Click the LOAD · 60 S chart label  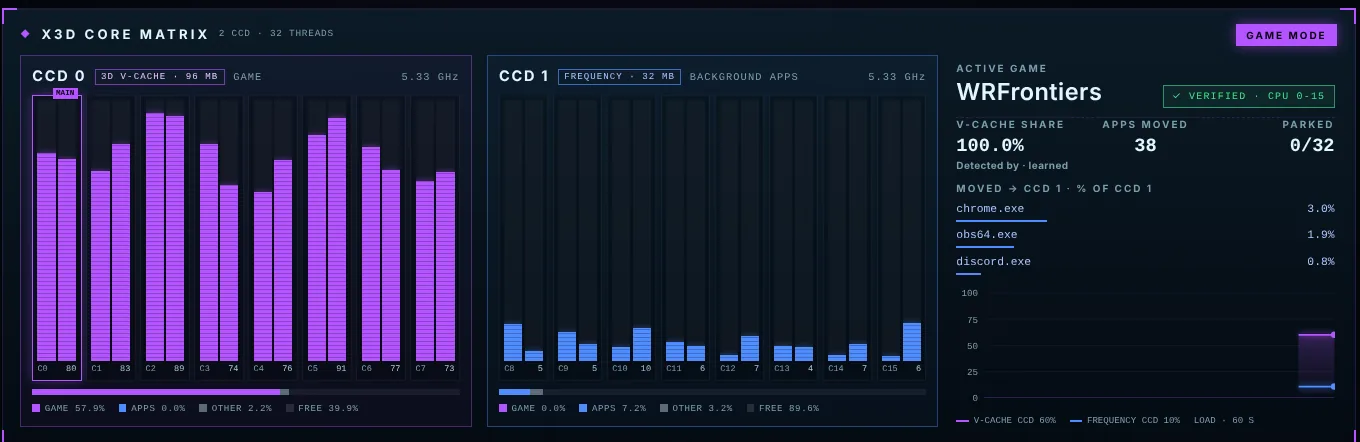tap(1224, 420)
